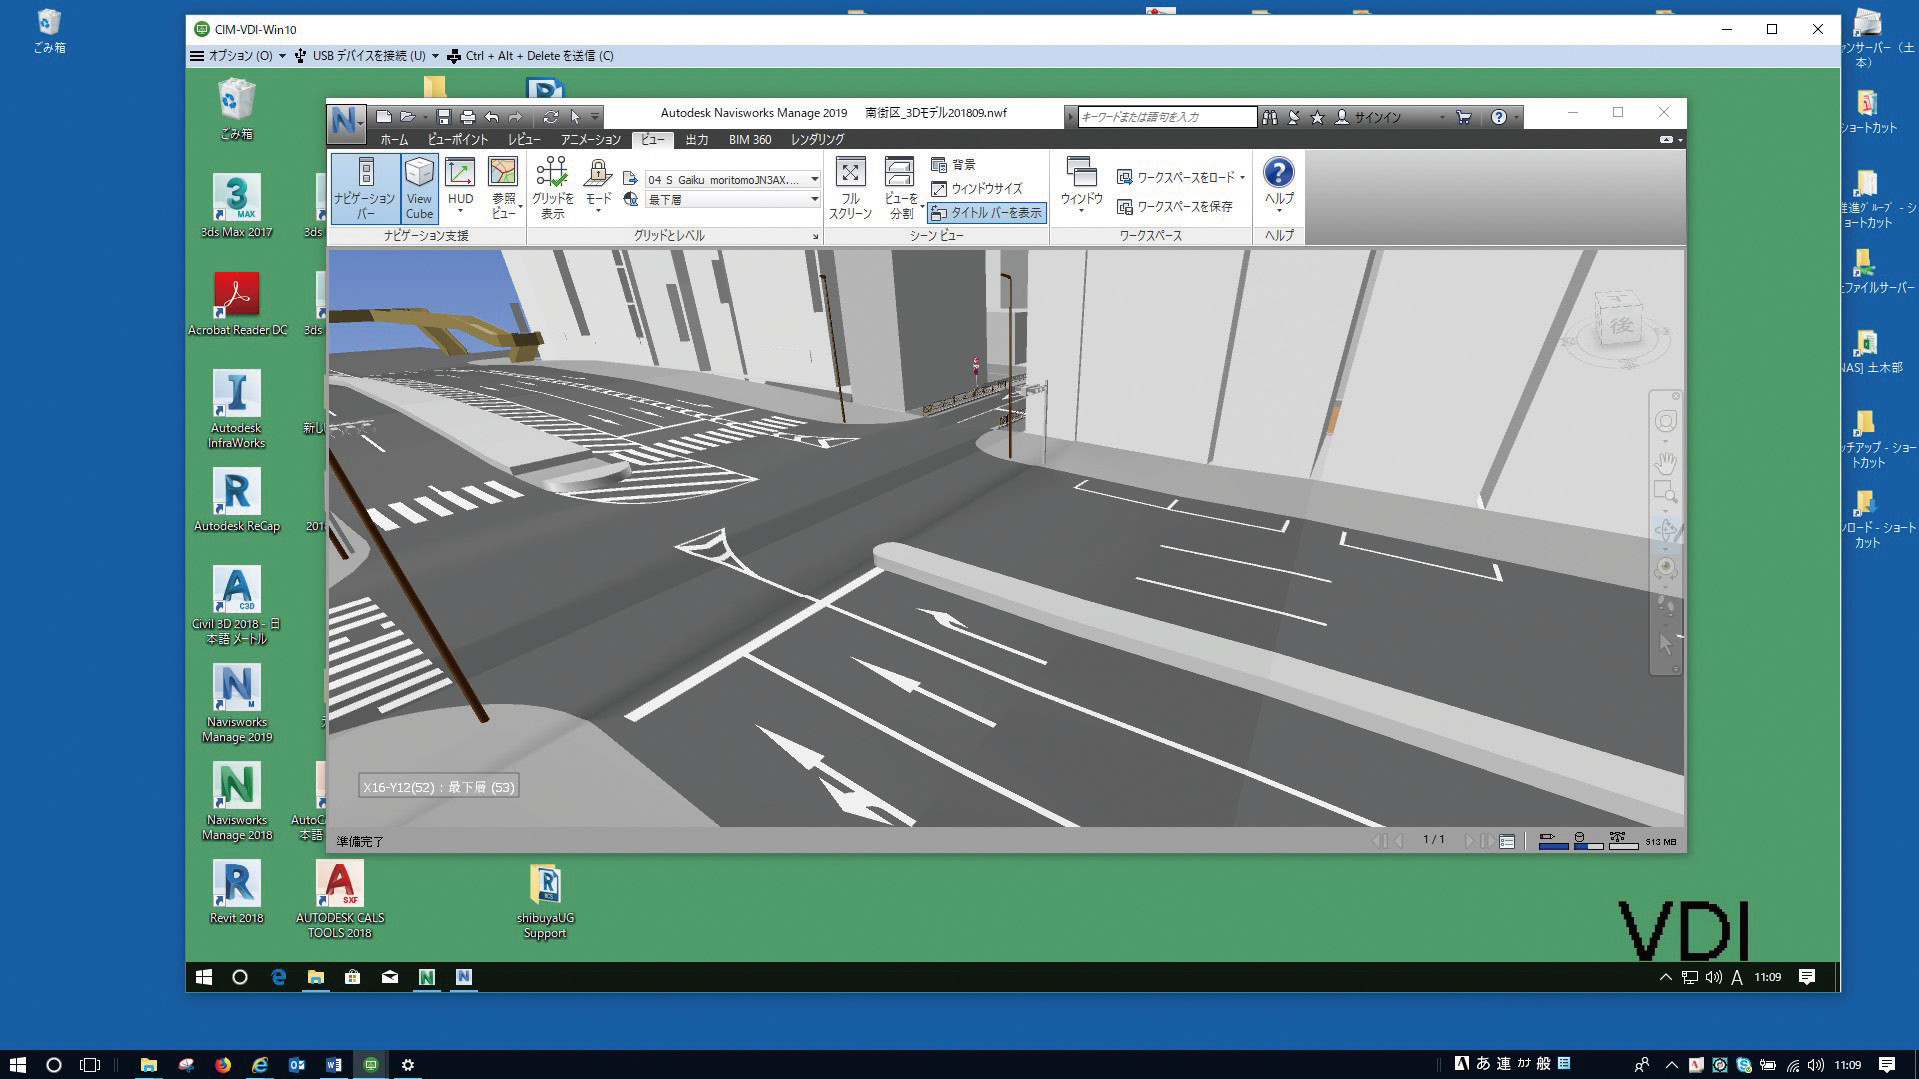
Task: Switch to the ホーム ribbon tab
Action: tap(394, 140)
